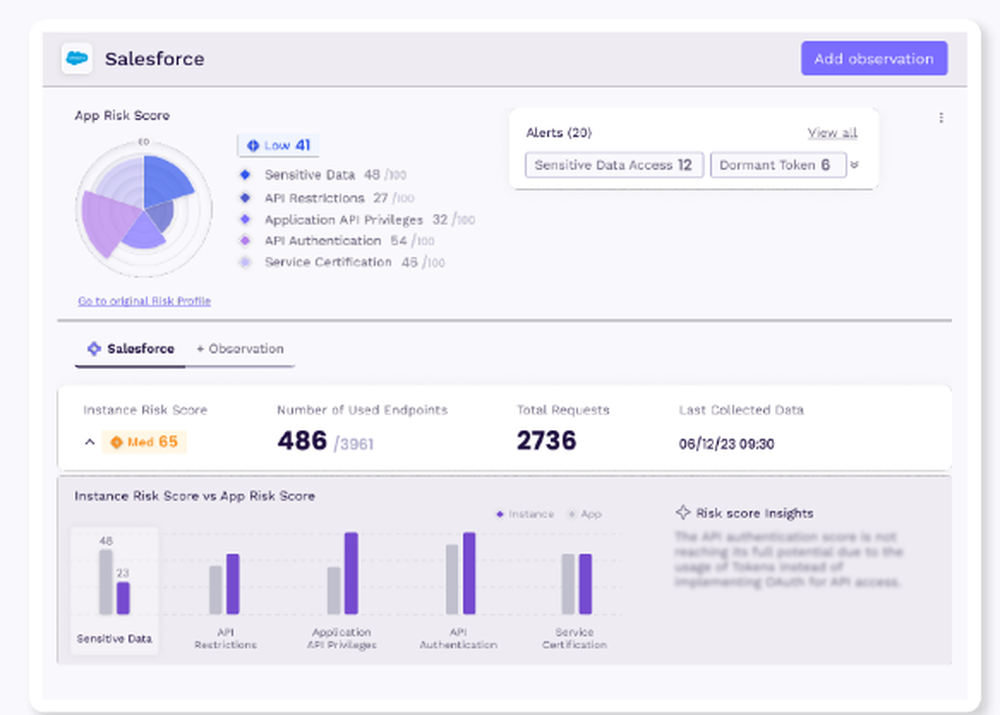Click the Salesforce cloud logo icon
Screen dimensions: 1000x715
click(77, 59)
